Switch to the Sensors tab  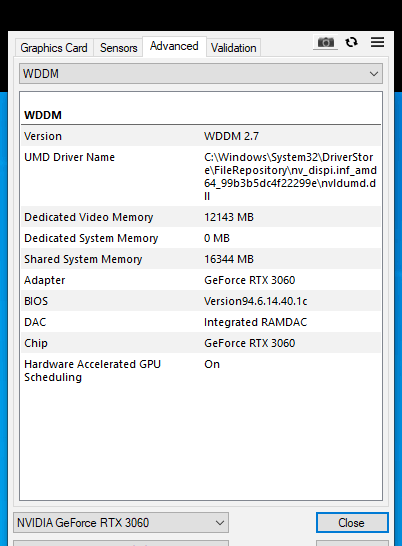[118, 48]
